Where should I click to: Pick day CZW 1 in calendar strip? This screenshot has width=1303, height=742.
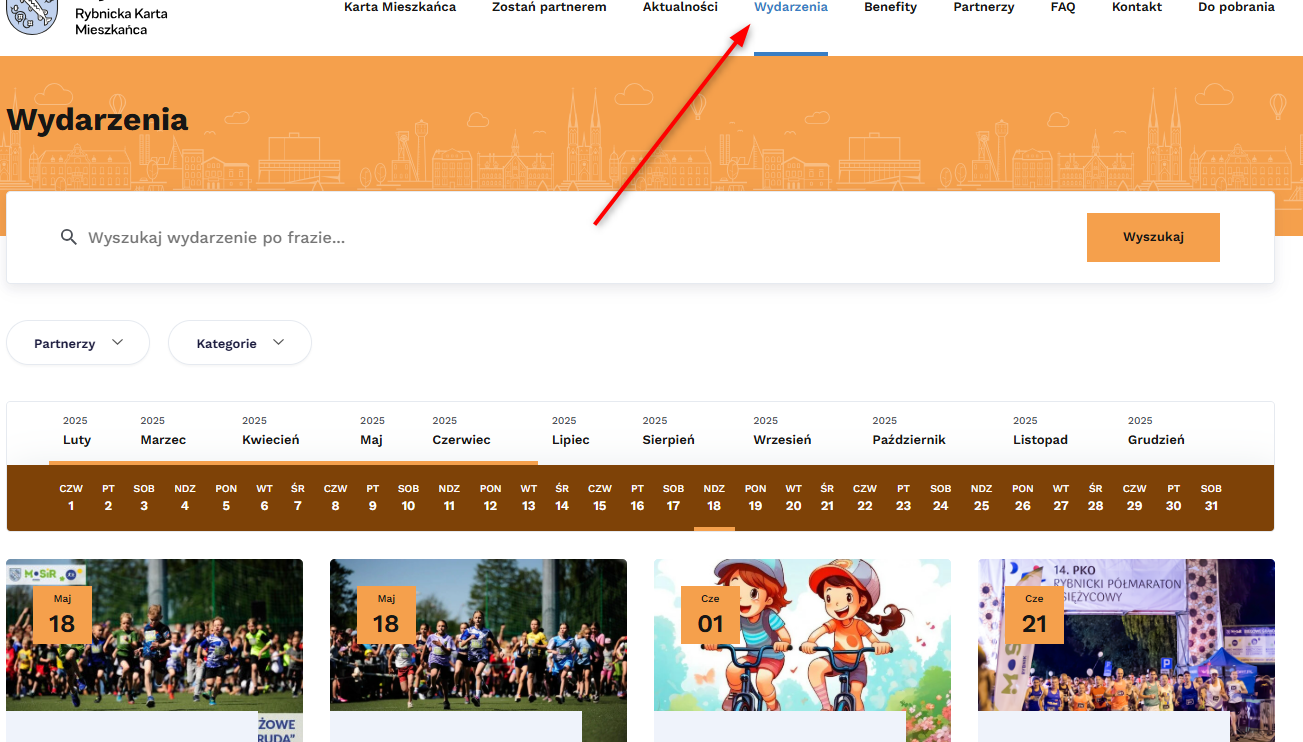71,497
